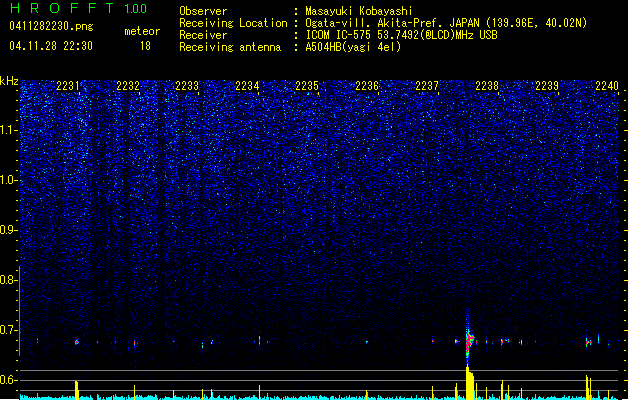Click the 2237 time marker
Screen dimensions: 629x400
click(x=427, y=86)
